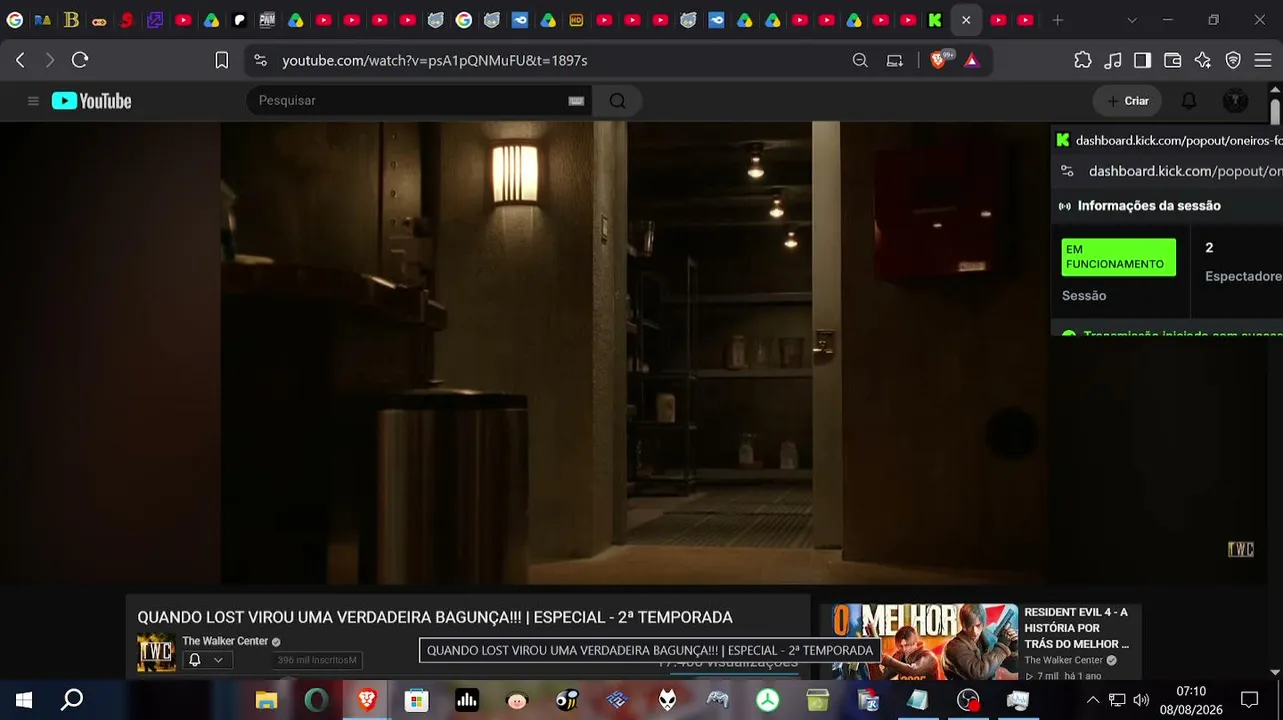Screen dimensions: 1283x720
Task: Open the Windows Start menu
Action: point(24,700)
